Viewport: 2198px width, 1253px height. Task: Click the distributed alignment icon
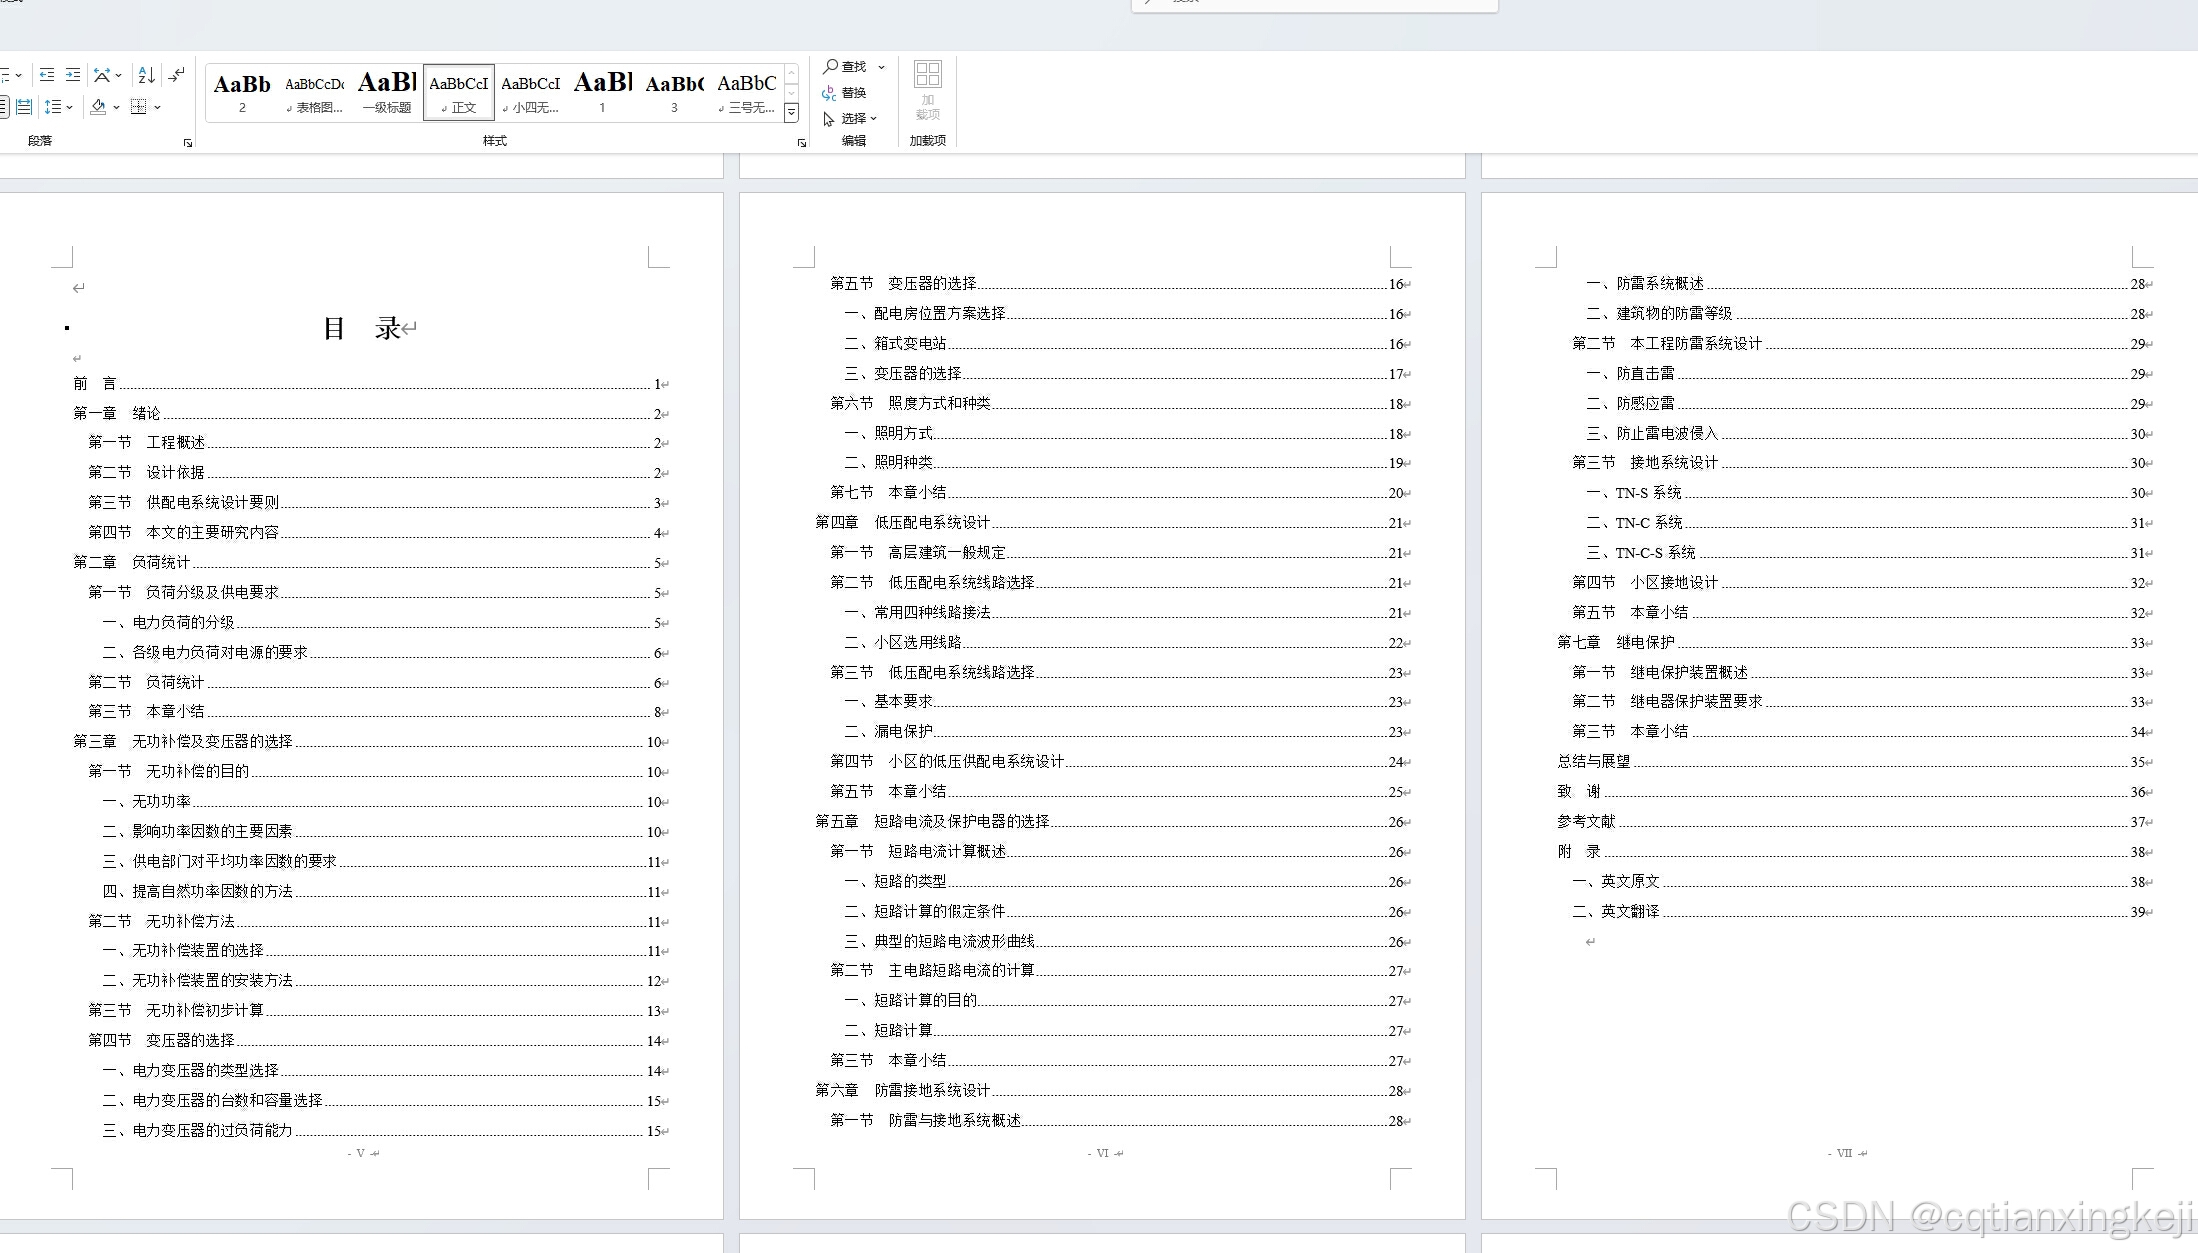click(x=24, y=107)
